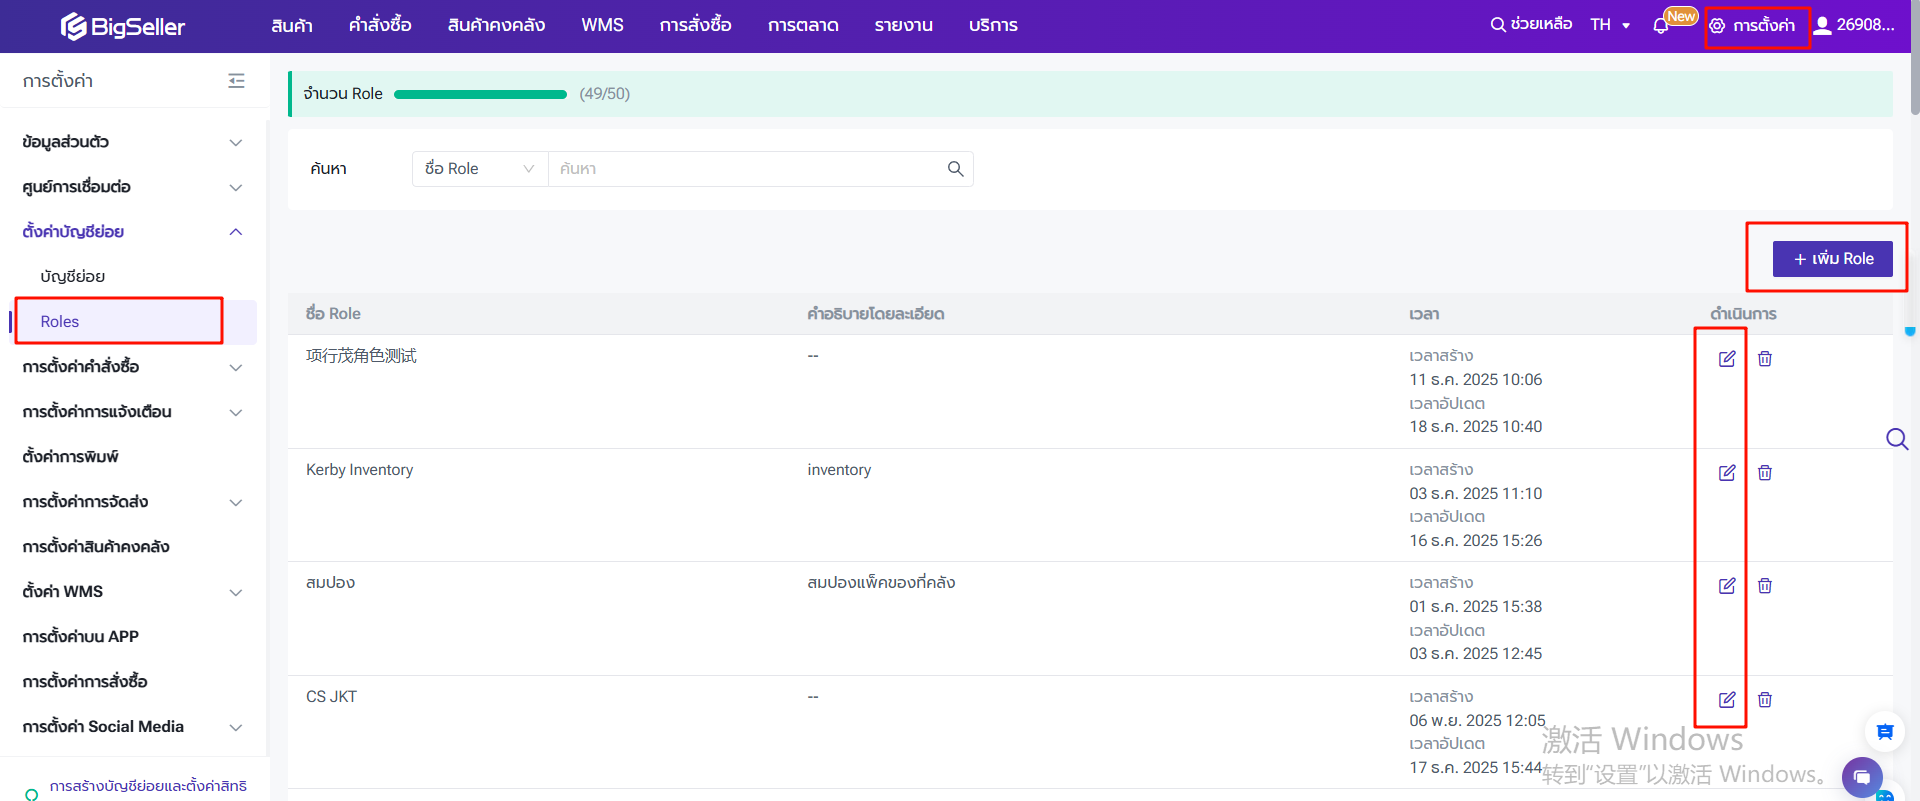The width and height of the screenshot is (1920, 801).
Task: Open the TH language dropdown
Action: pos(1610,25)
